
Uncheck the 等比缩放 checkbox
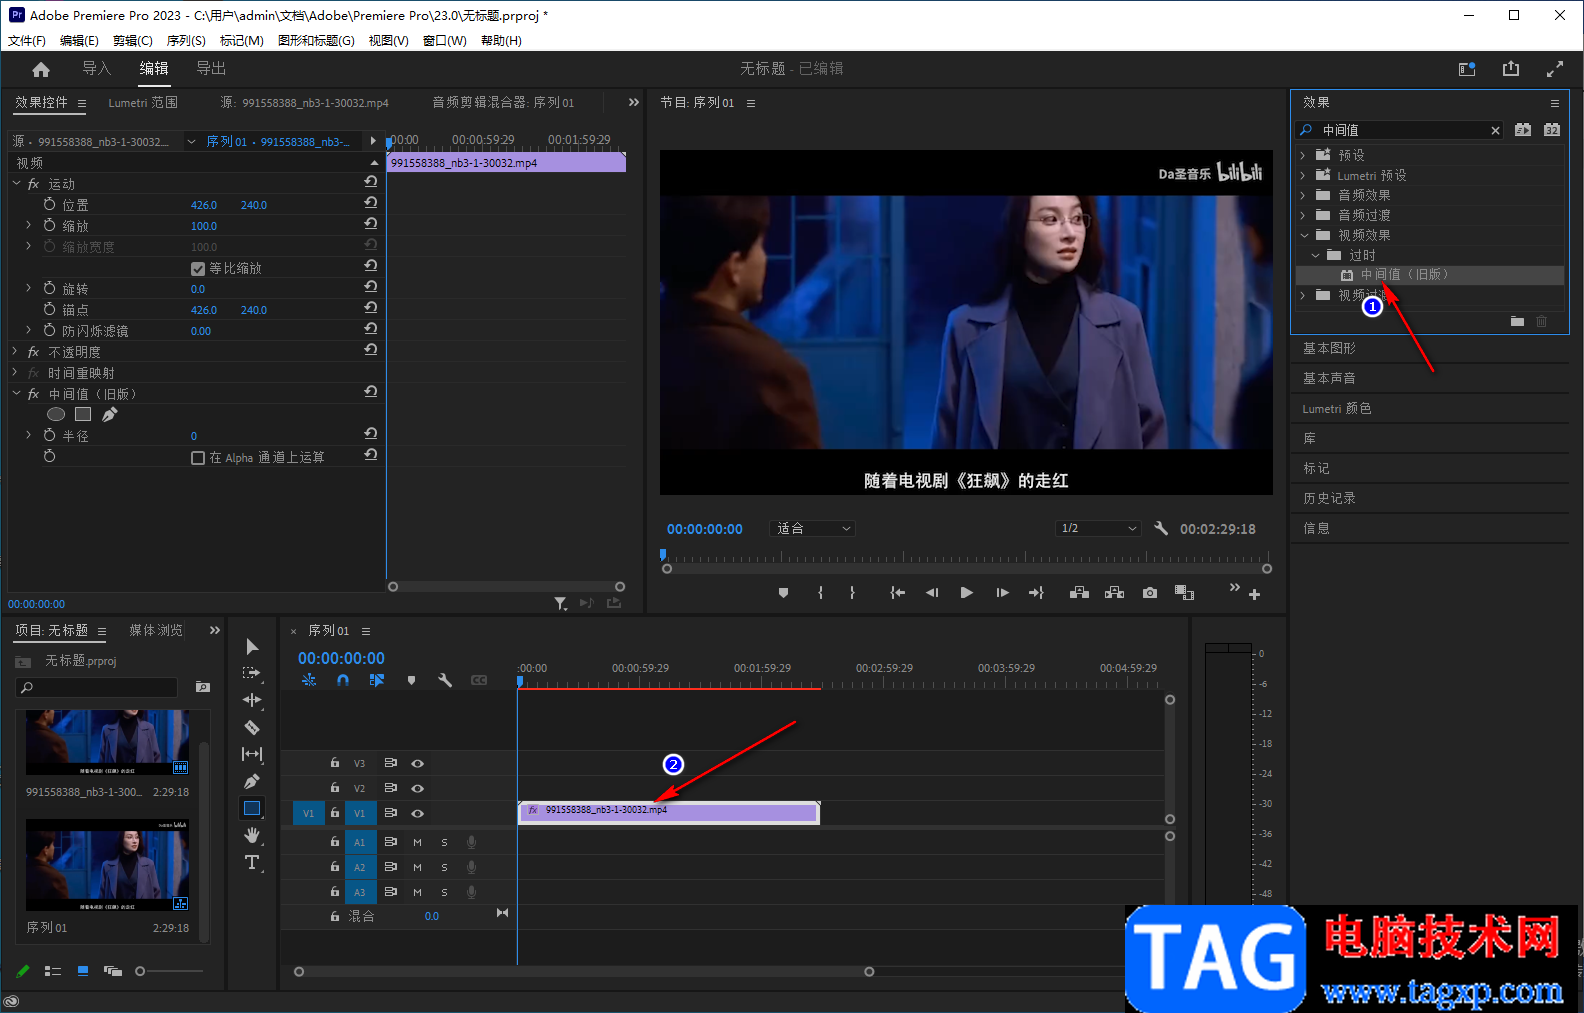[x=198, y=268]
